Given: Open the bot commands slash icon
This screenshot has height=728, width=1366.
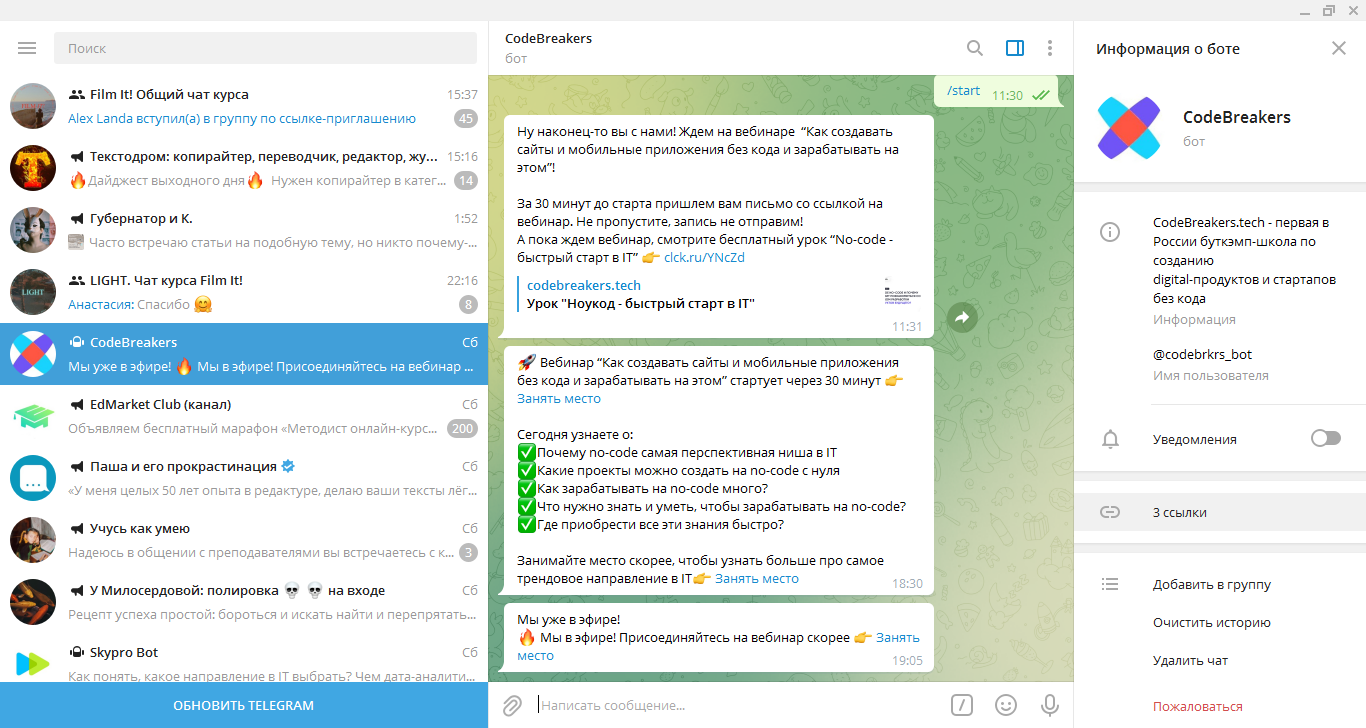Looking at the screenshot, I should (961, 705).
